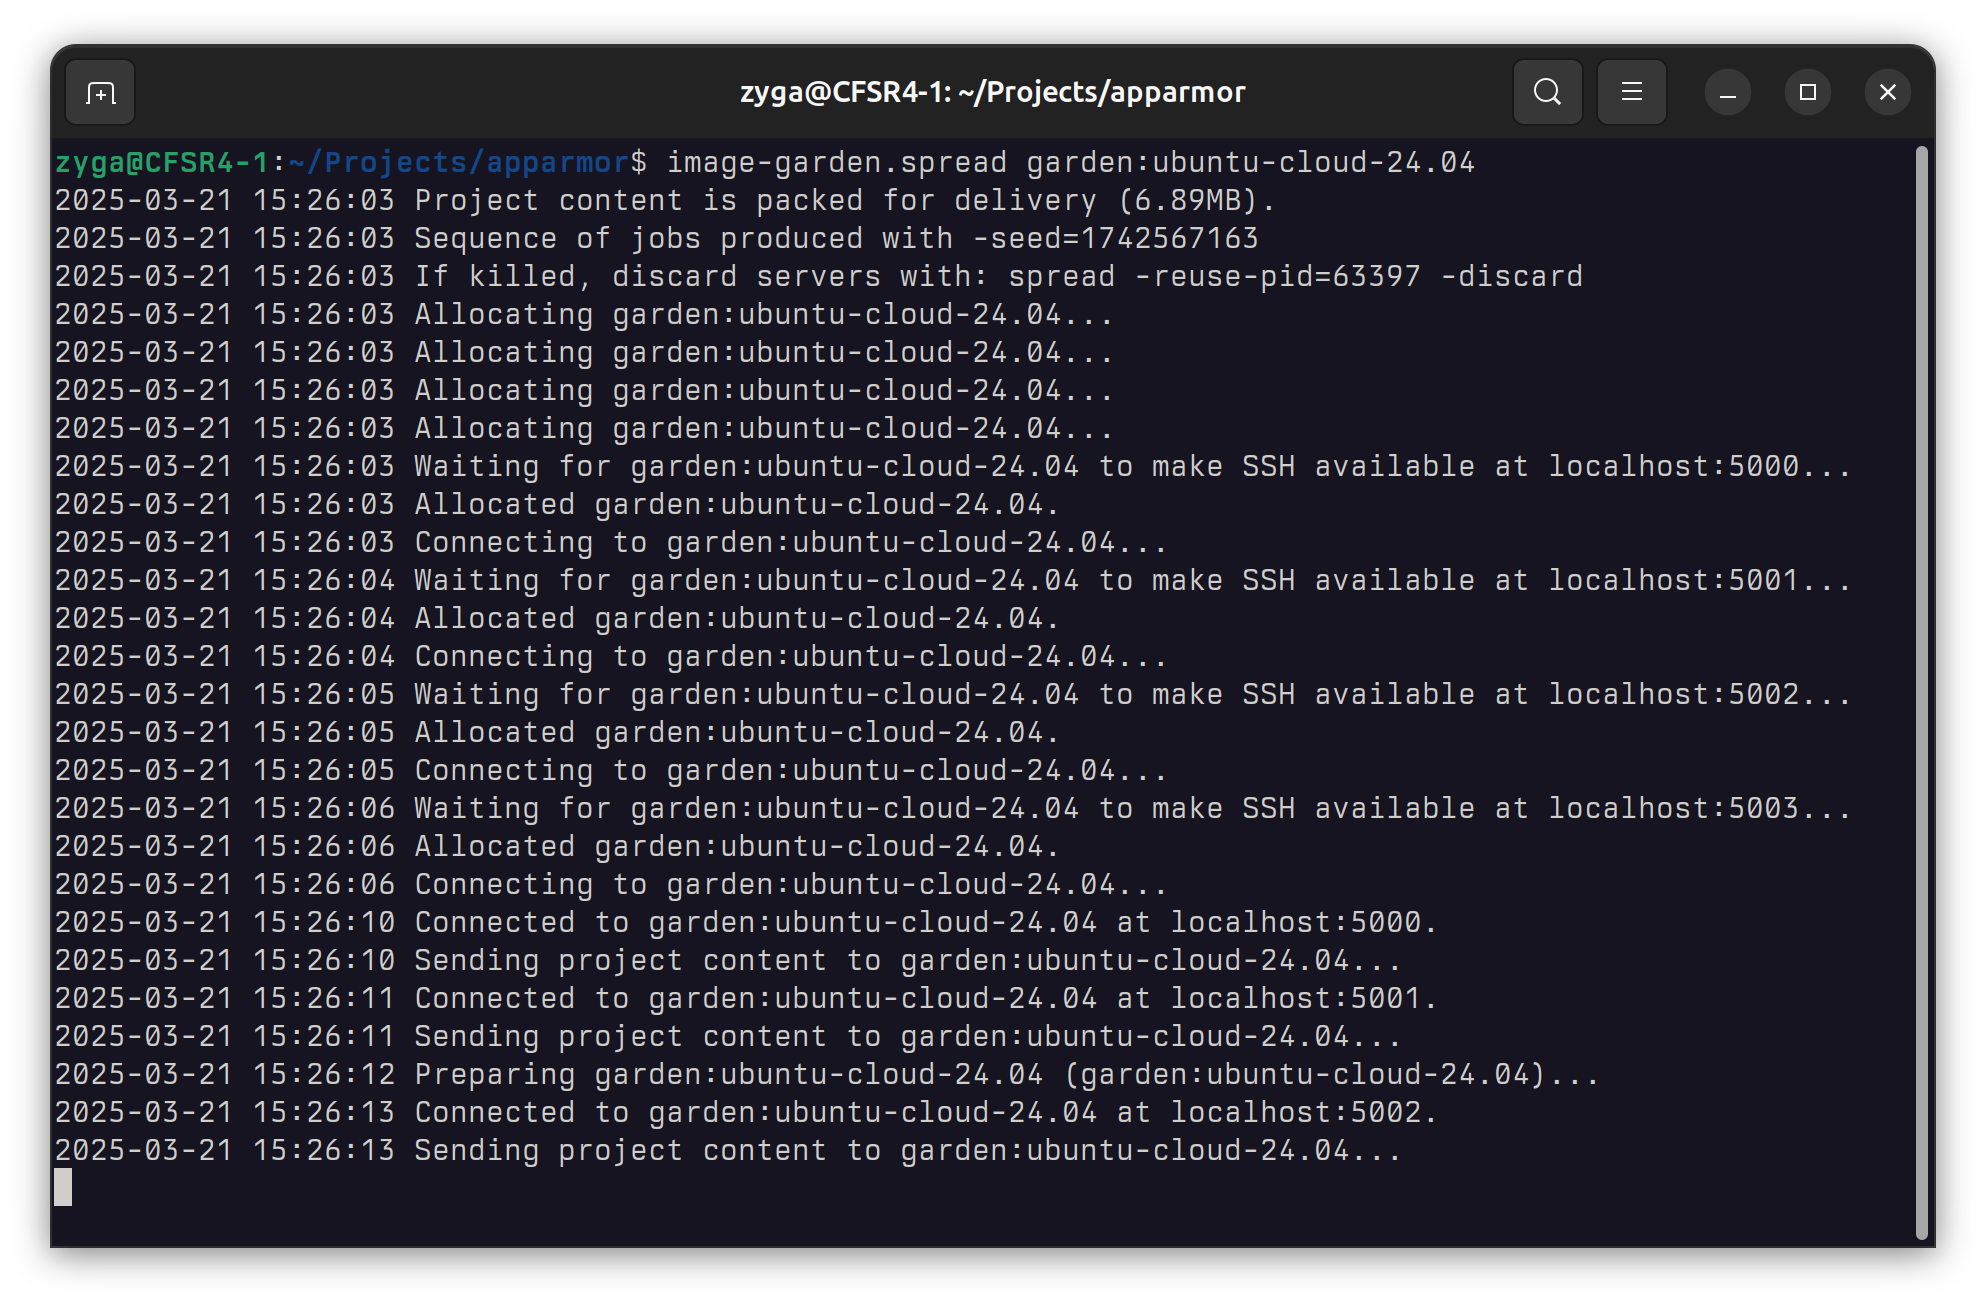Click the Connected at localhost:5002 line
This screenshot has width=1986, height=1304.
[x=745, y=1112]
